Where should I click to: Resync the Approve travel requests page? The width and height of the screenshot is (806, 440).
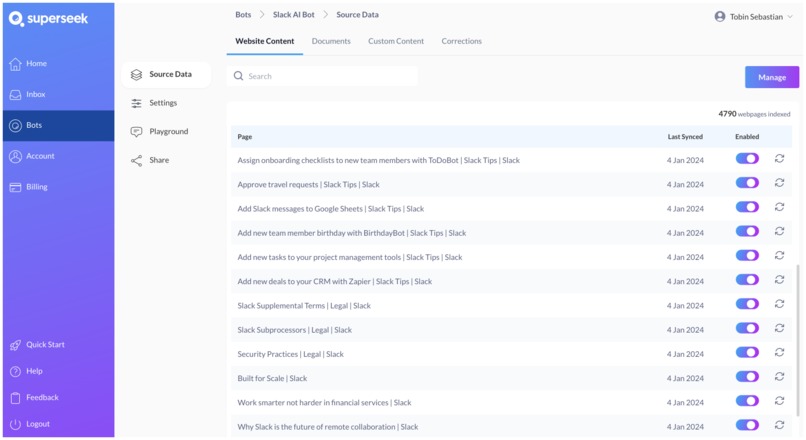[779, 183]
